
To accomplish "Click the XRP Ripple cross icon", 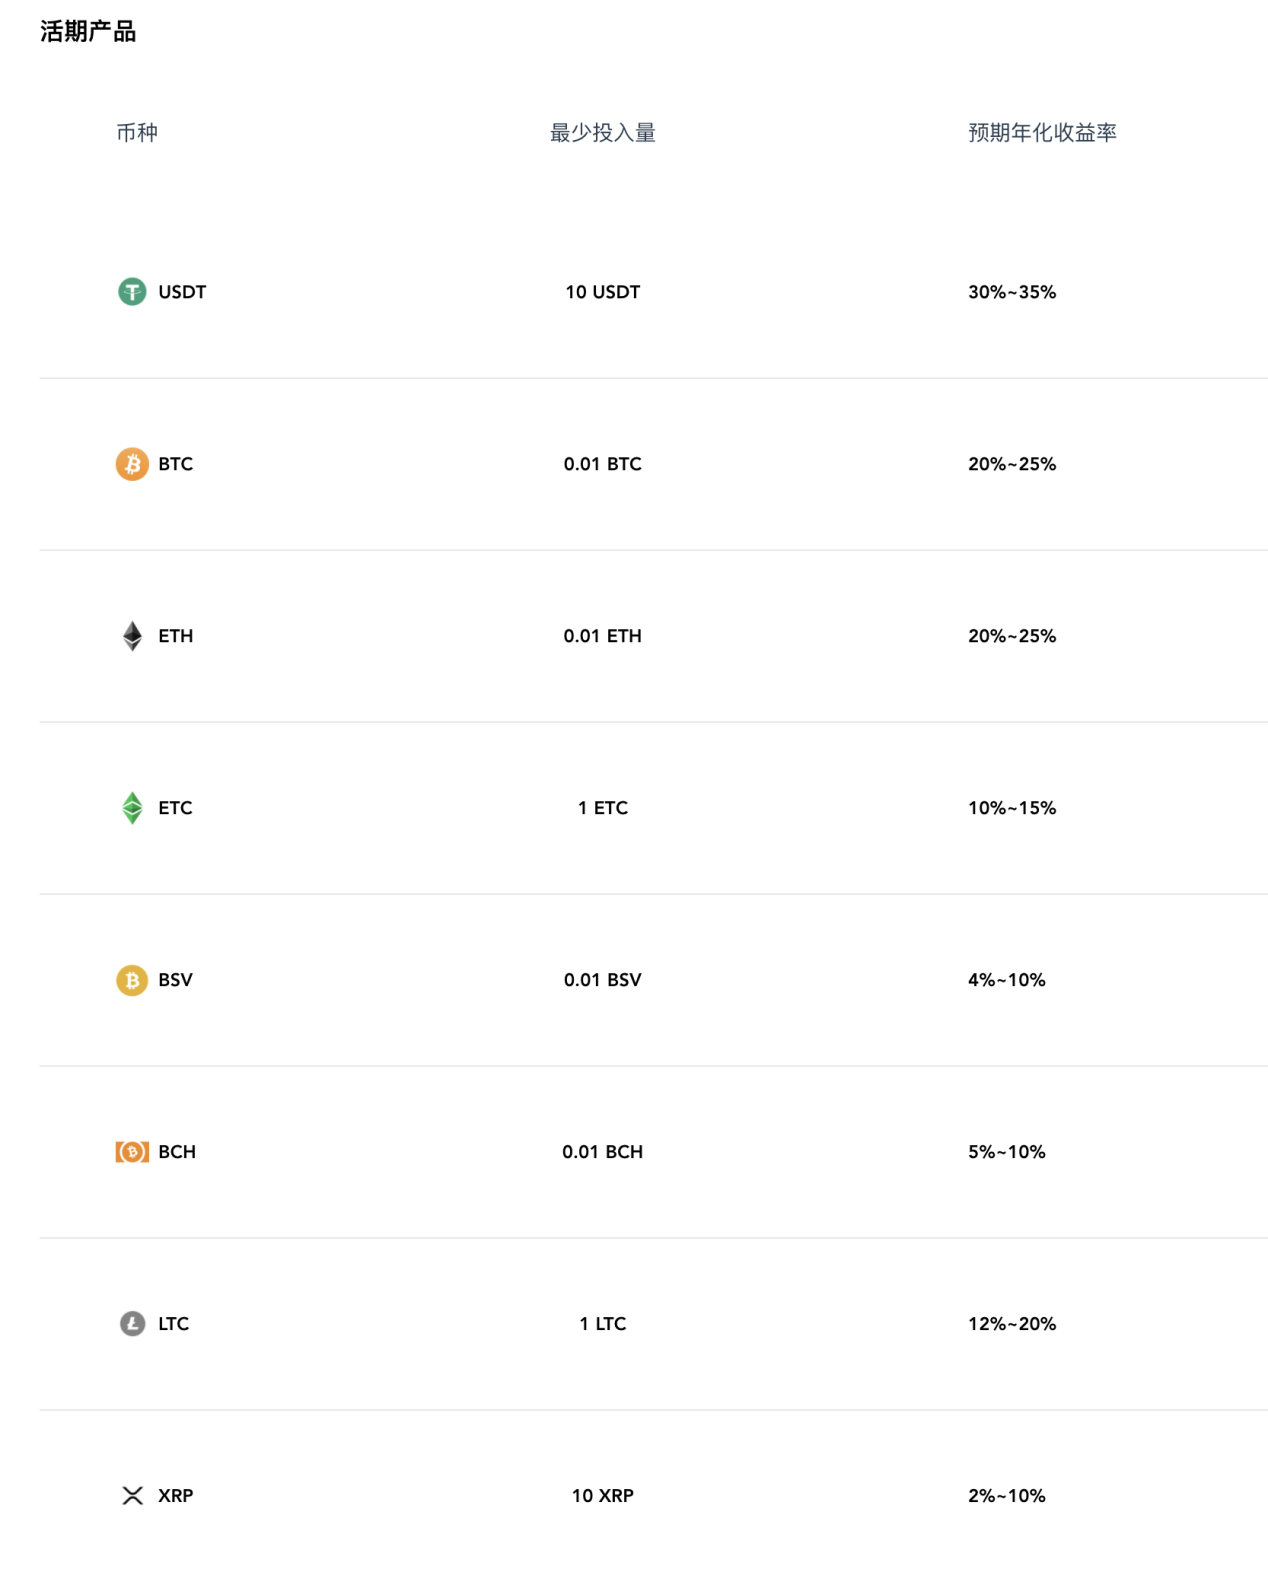I will tap(132, 1496).
